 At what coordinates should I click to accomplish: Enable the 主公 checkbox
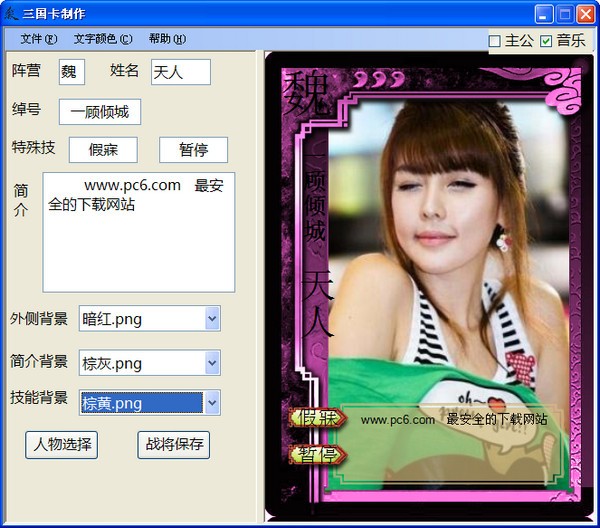pos(495,41)
